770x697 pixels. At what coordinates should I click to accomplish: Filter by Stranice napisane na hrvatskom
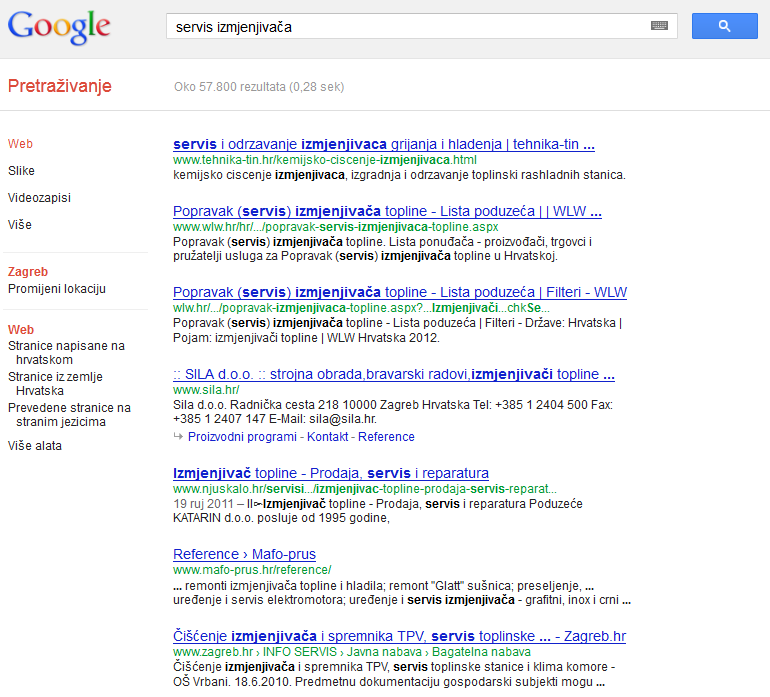click(x=66, y=353)
